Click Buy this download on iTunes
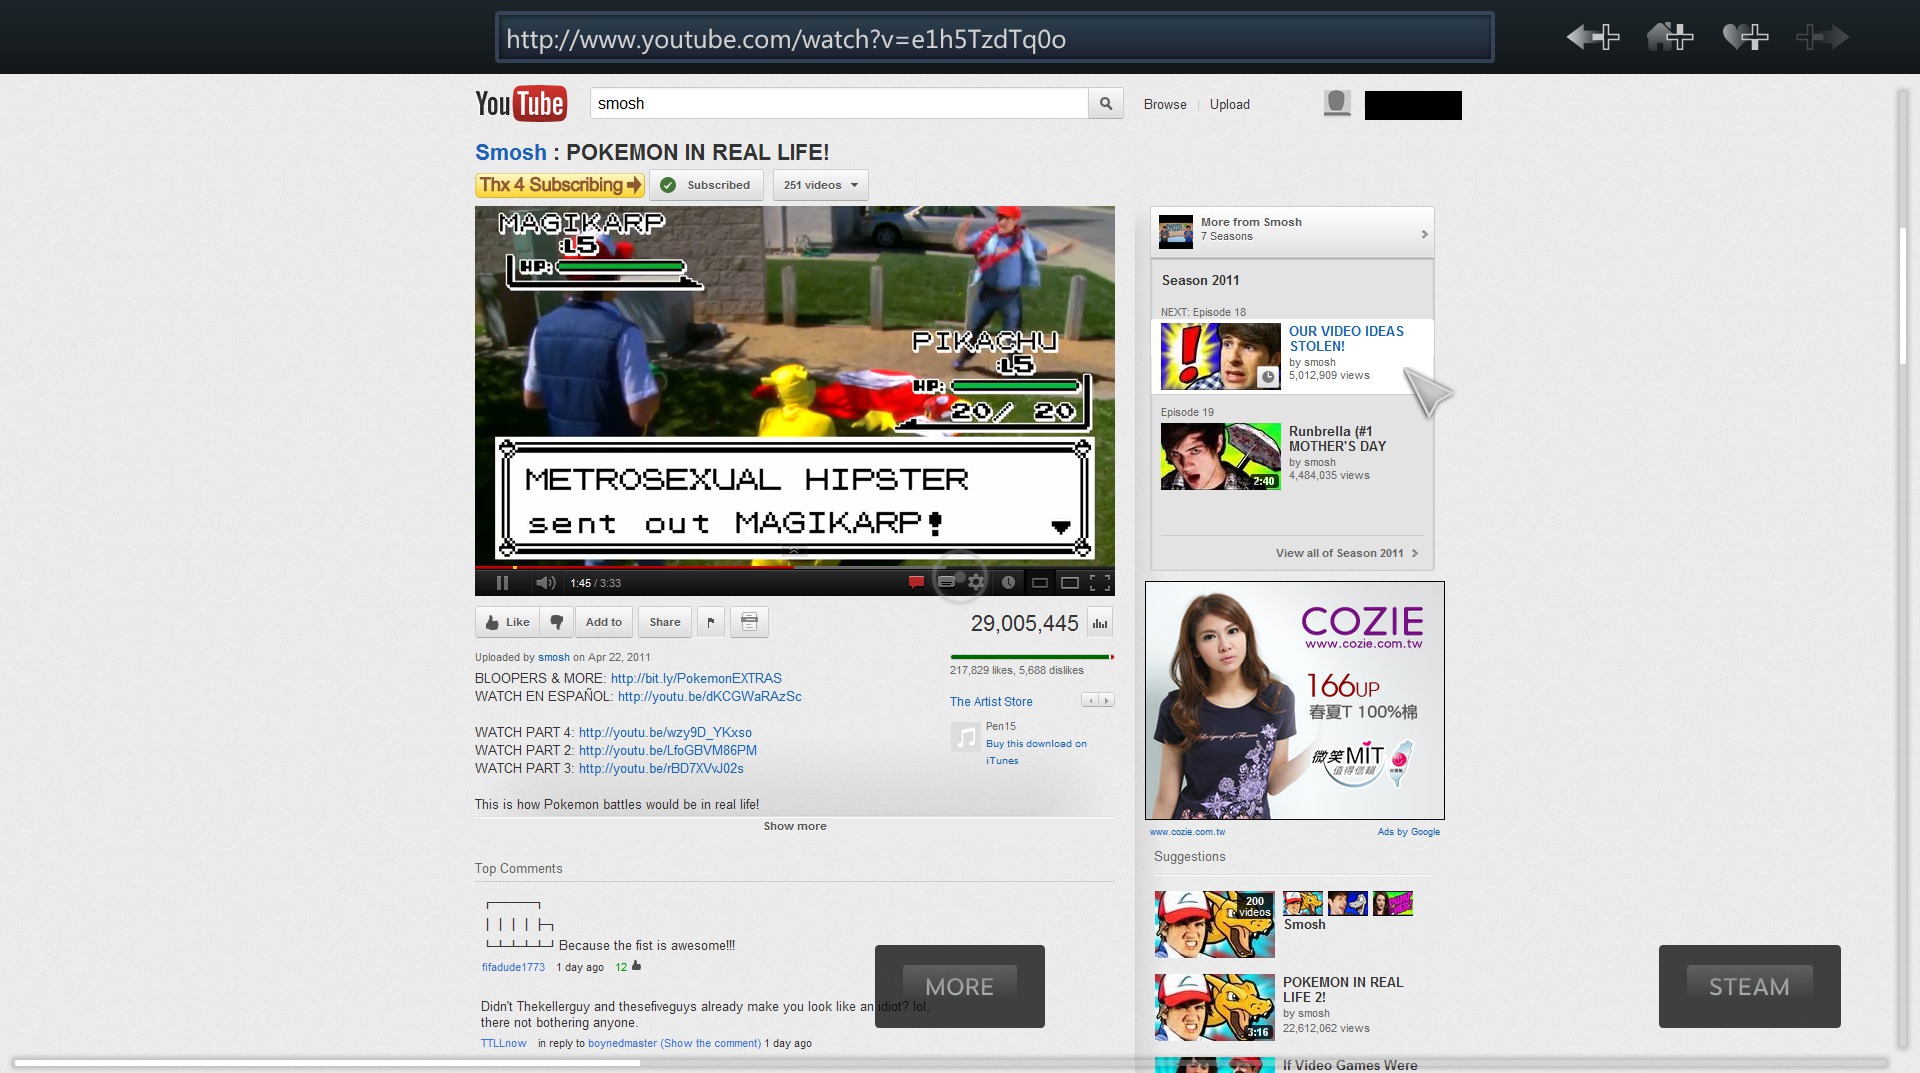Viewport: 1920px width, 1073px height. click(1036, 752)
